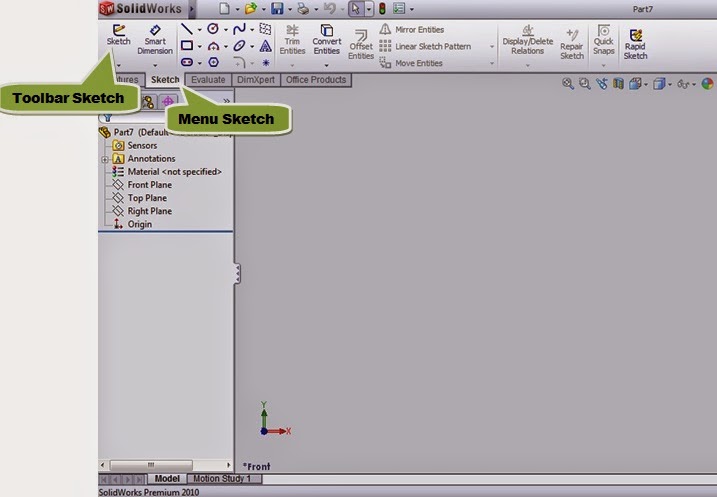Click Linear Sketch Pattern
This screenshot has width=717, height=497.
pos(425,46)
